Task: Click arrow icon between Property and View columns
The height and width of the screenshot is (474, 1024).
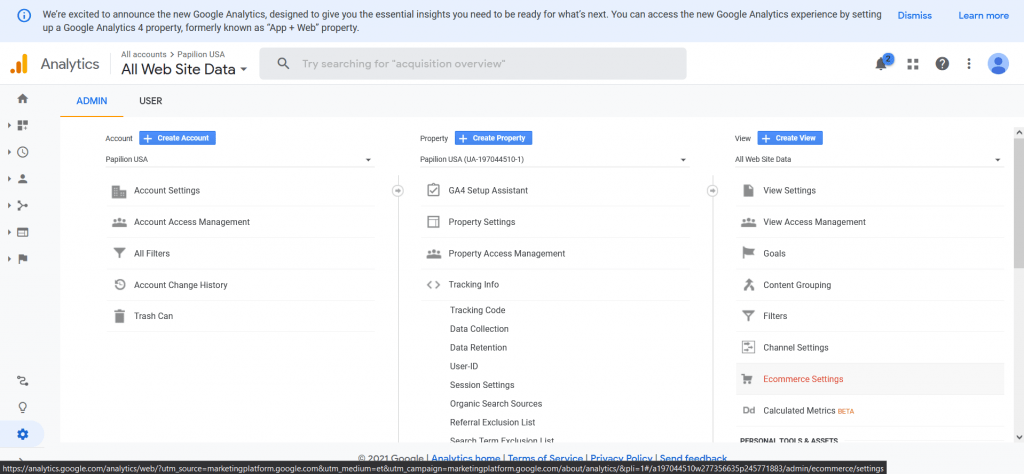Action: point(712,191)
